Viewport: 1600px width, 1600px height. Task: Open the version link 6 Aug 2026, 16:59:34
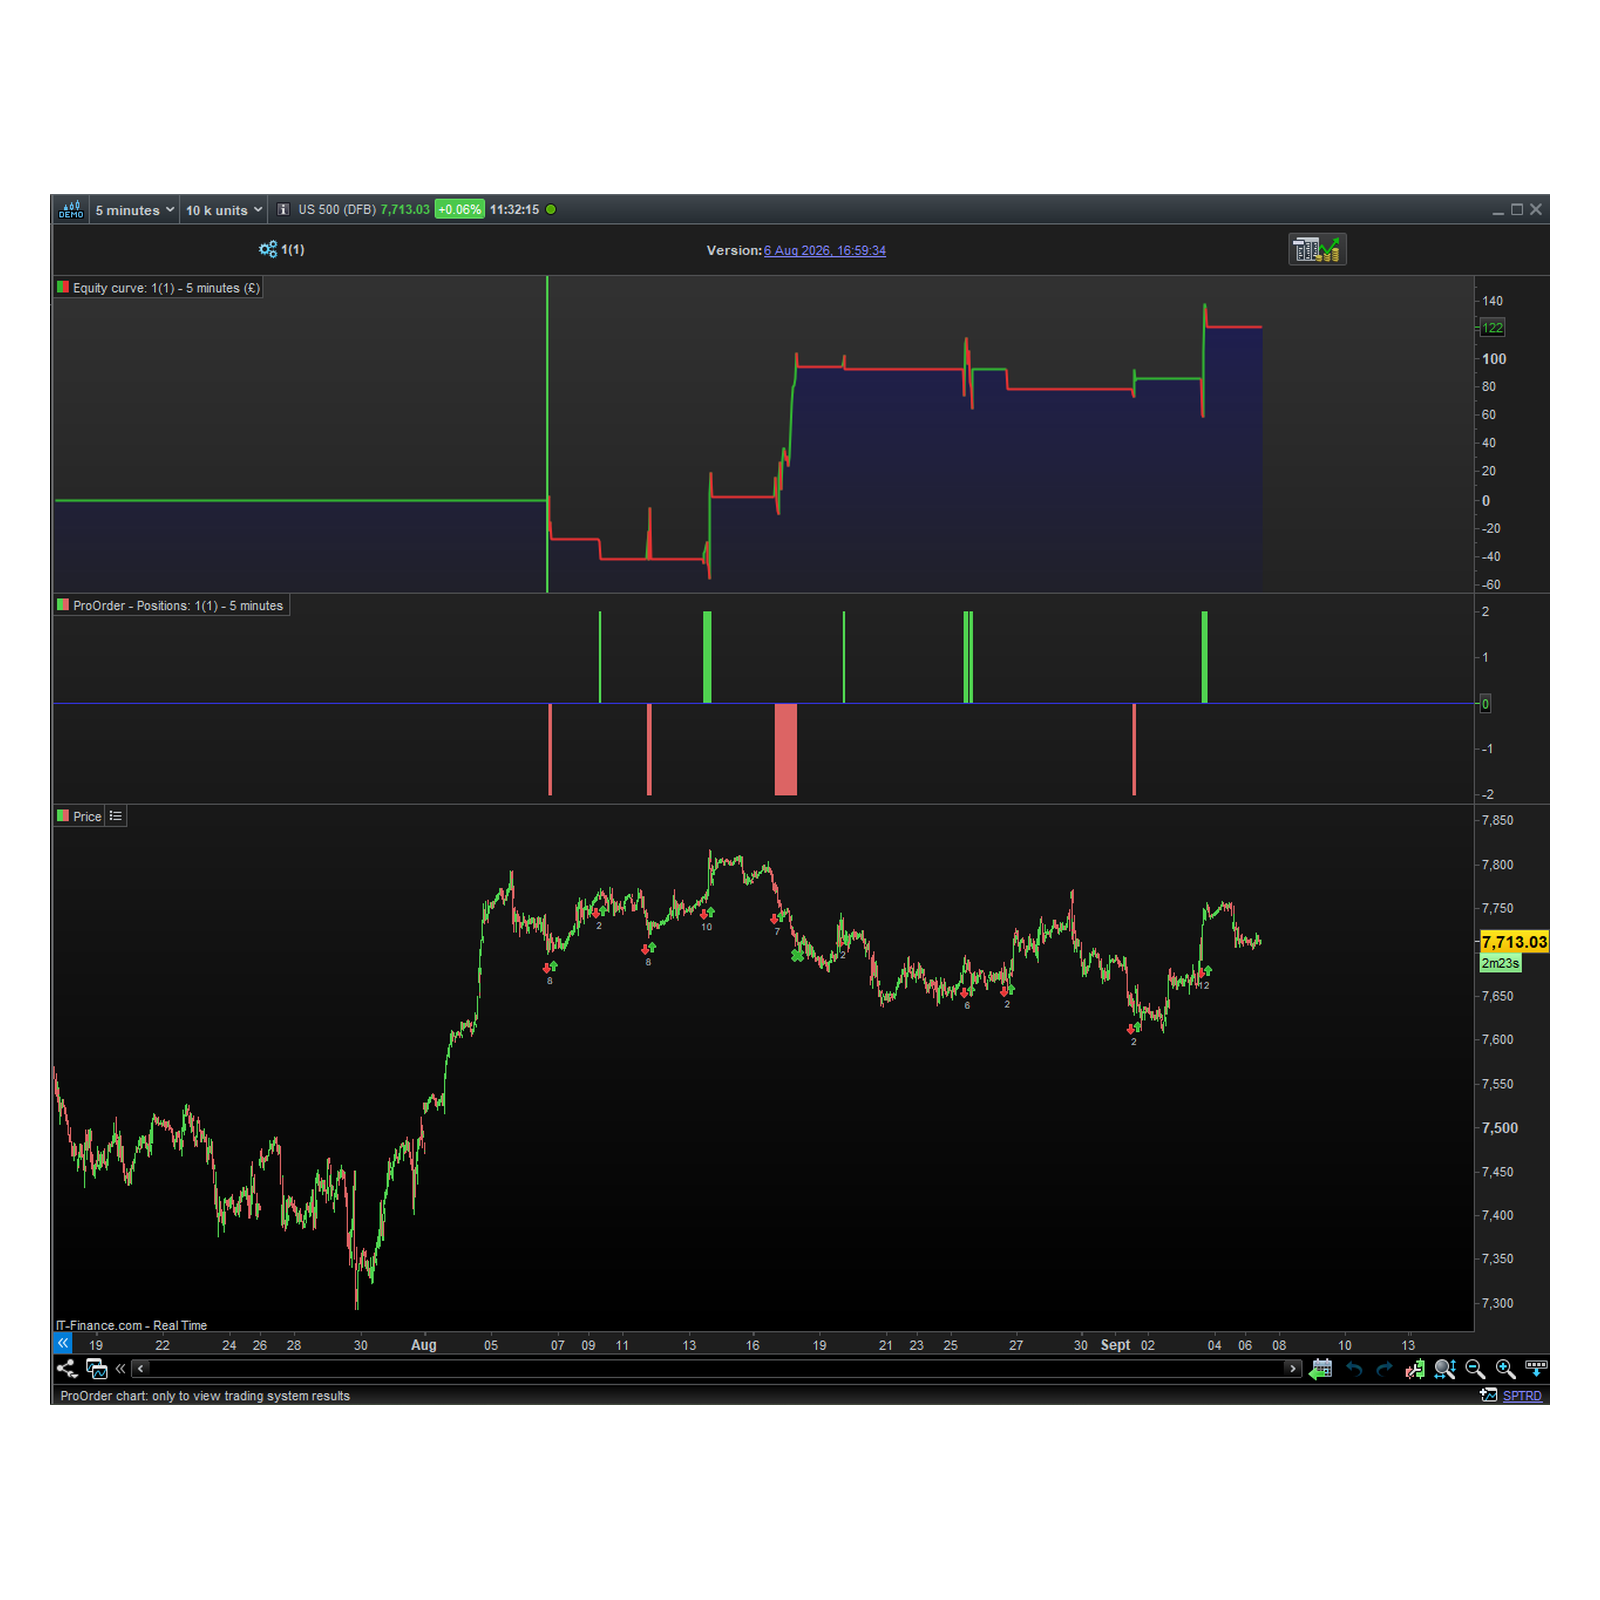(825, 251)
